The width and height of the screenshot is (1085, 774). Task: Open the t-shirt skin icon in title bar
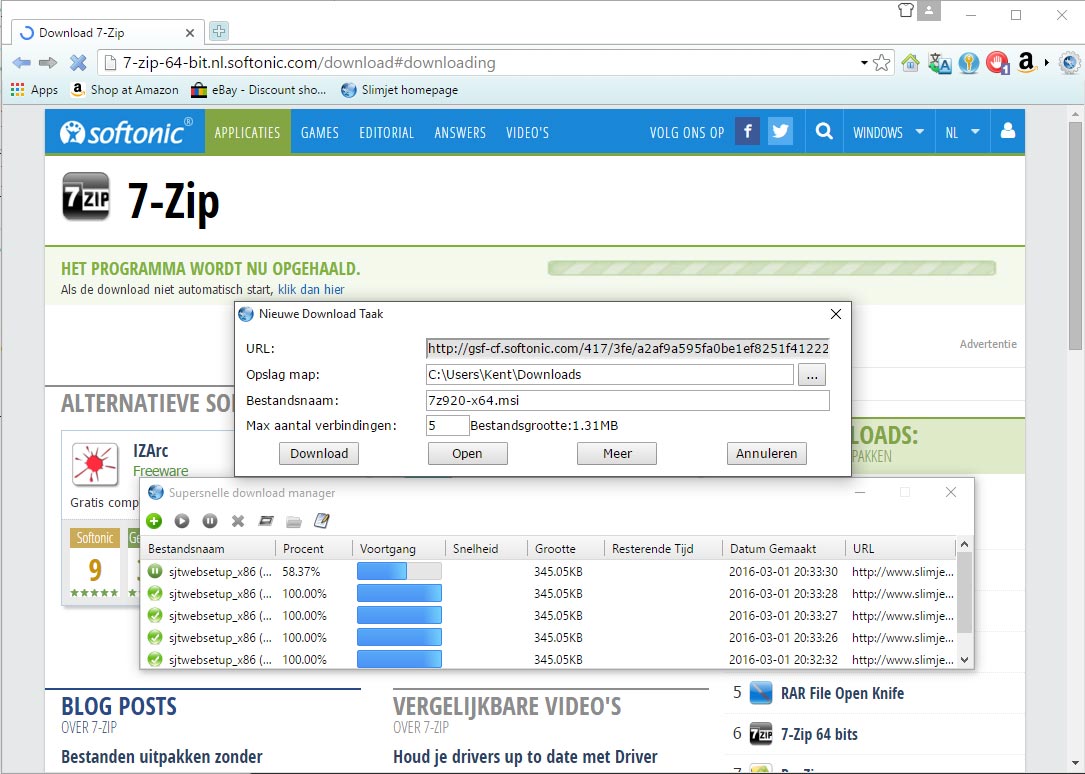click(906, 10)
